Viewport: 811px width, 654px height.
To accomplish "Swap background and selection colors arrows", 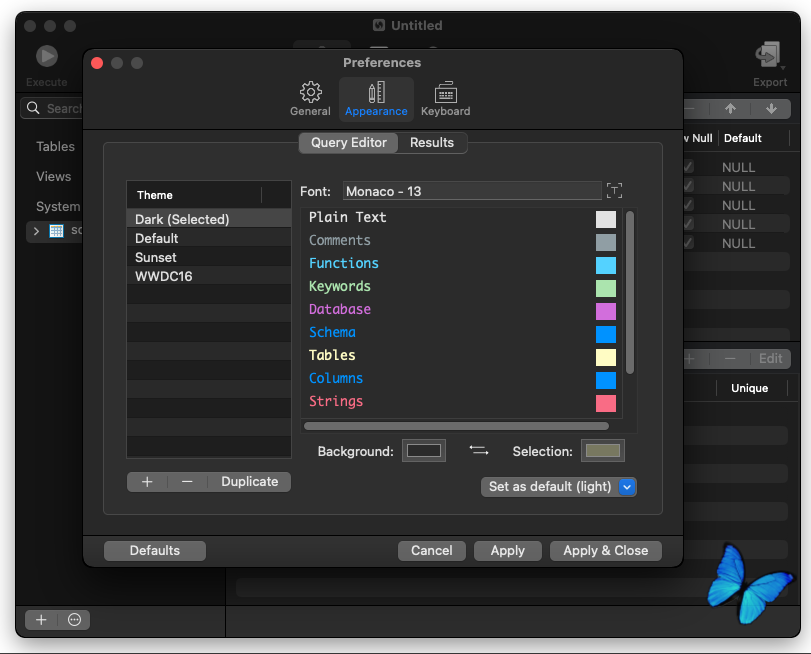I will 479,451.
